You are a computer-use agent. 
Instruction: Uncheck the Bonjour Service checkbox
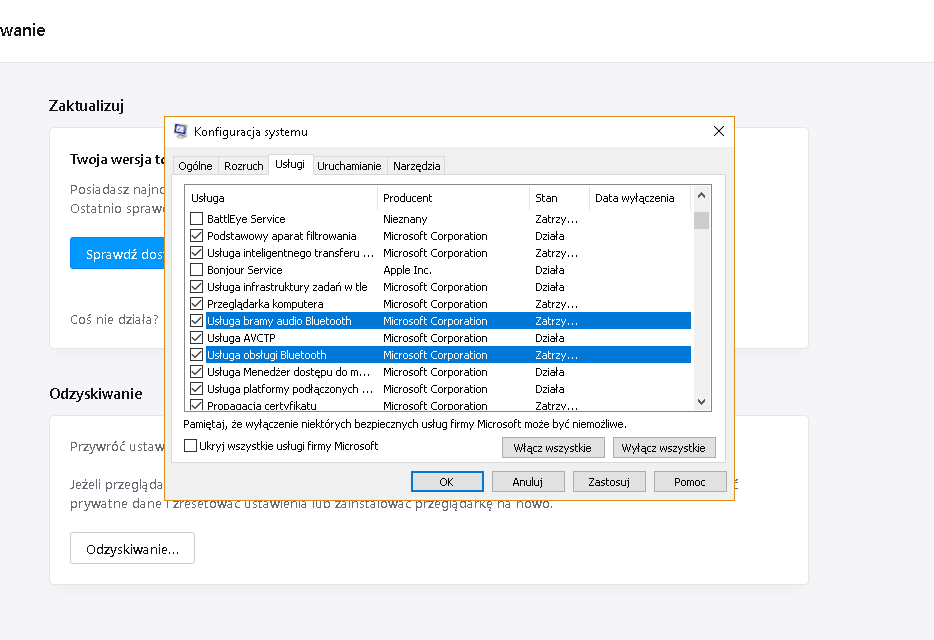tap(197, 270)
